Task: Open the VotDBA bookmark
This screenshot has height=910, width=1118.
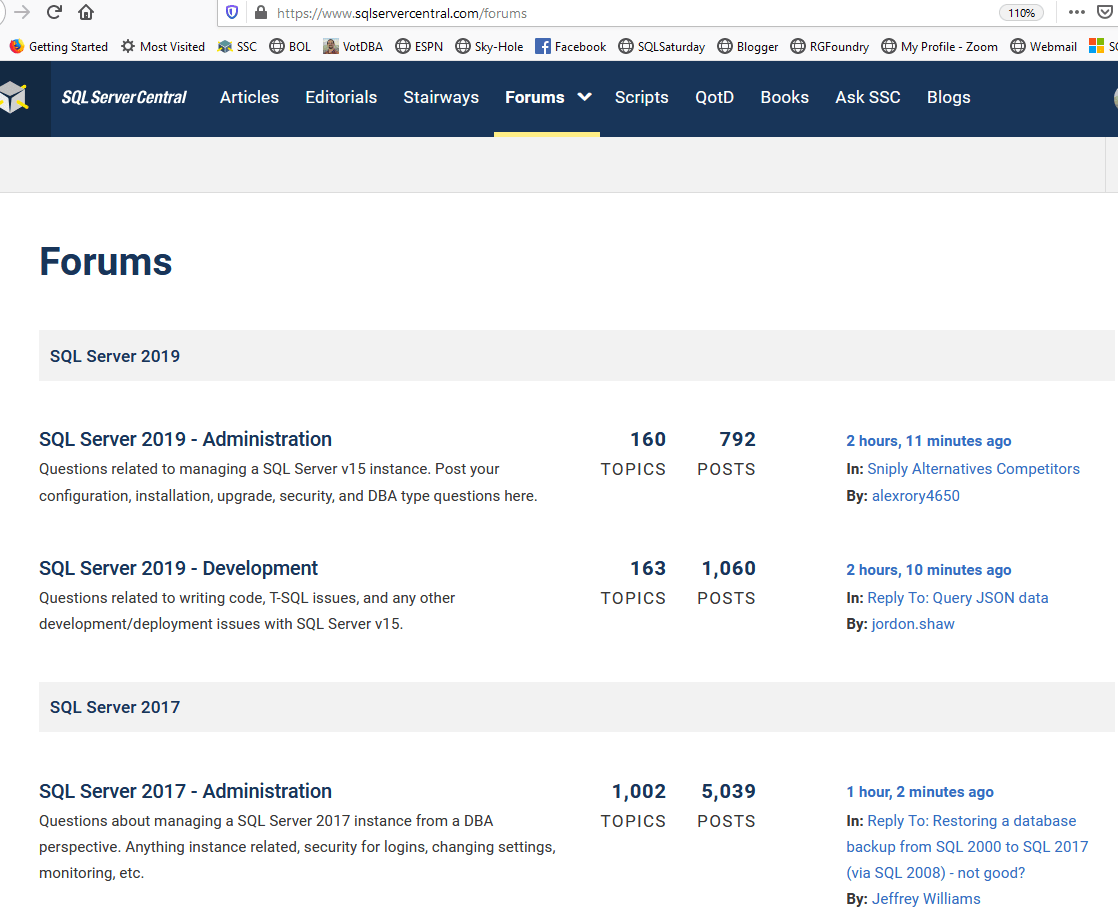Action: point(353,46)
